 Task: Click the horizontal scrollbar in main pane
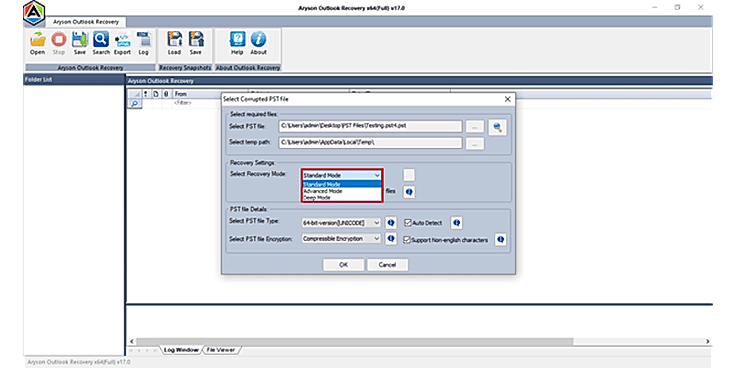354,341
